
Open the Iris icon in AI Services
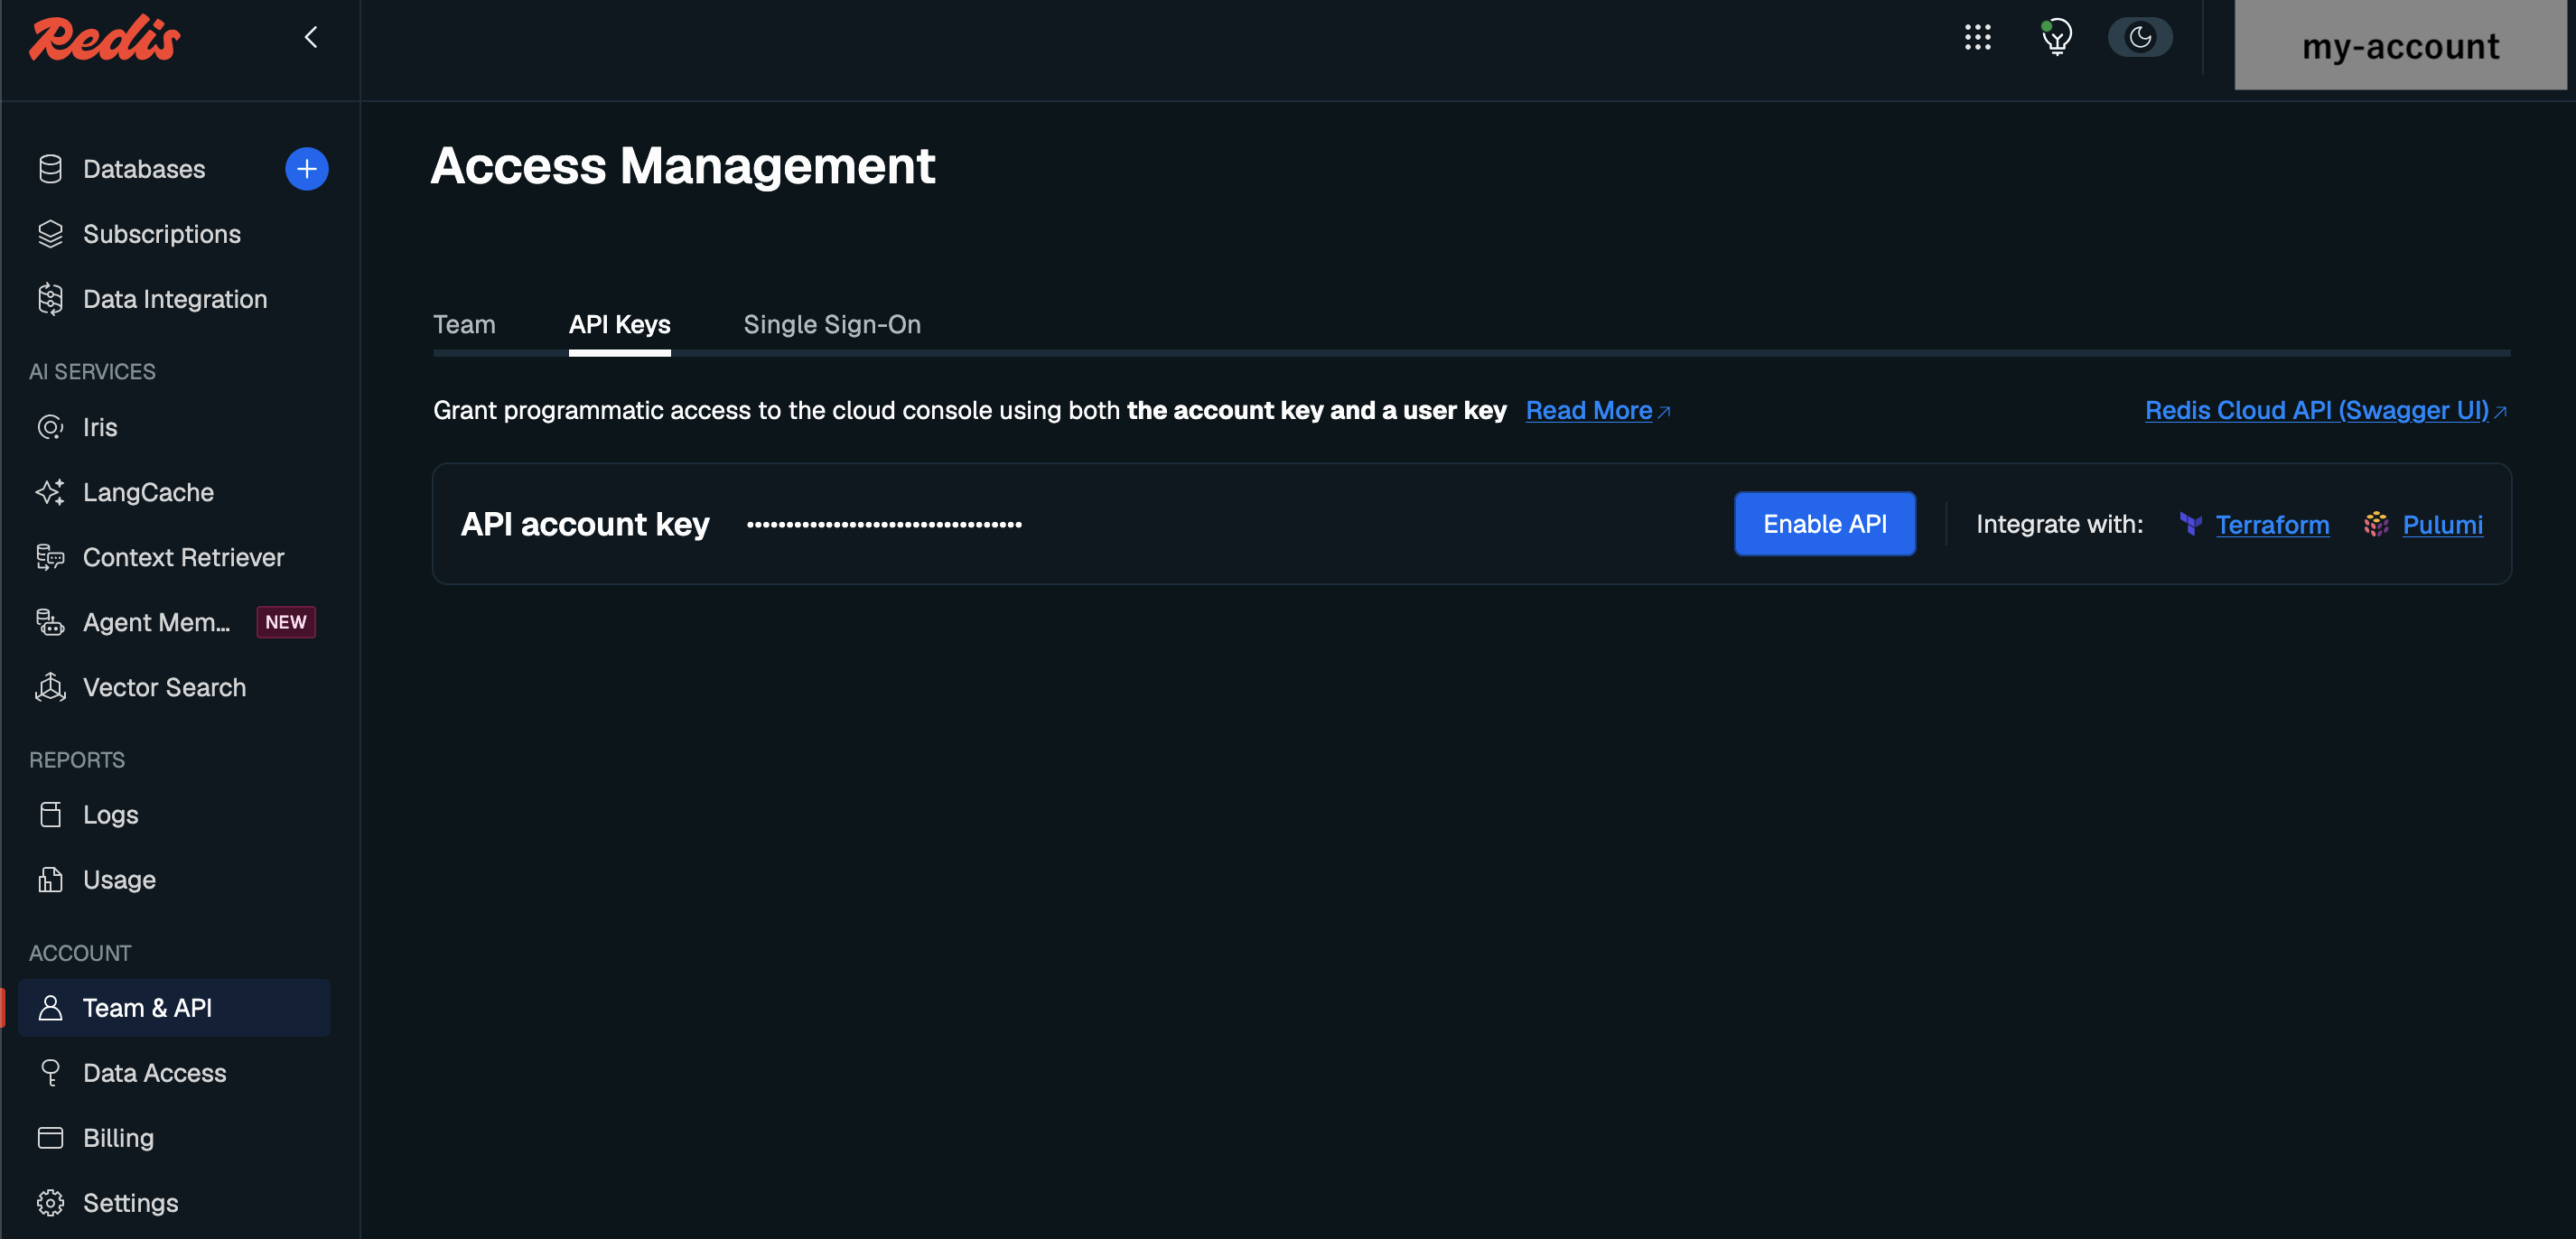point(50,427)
